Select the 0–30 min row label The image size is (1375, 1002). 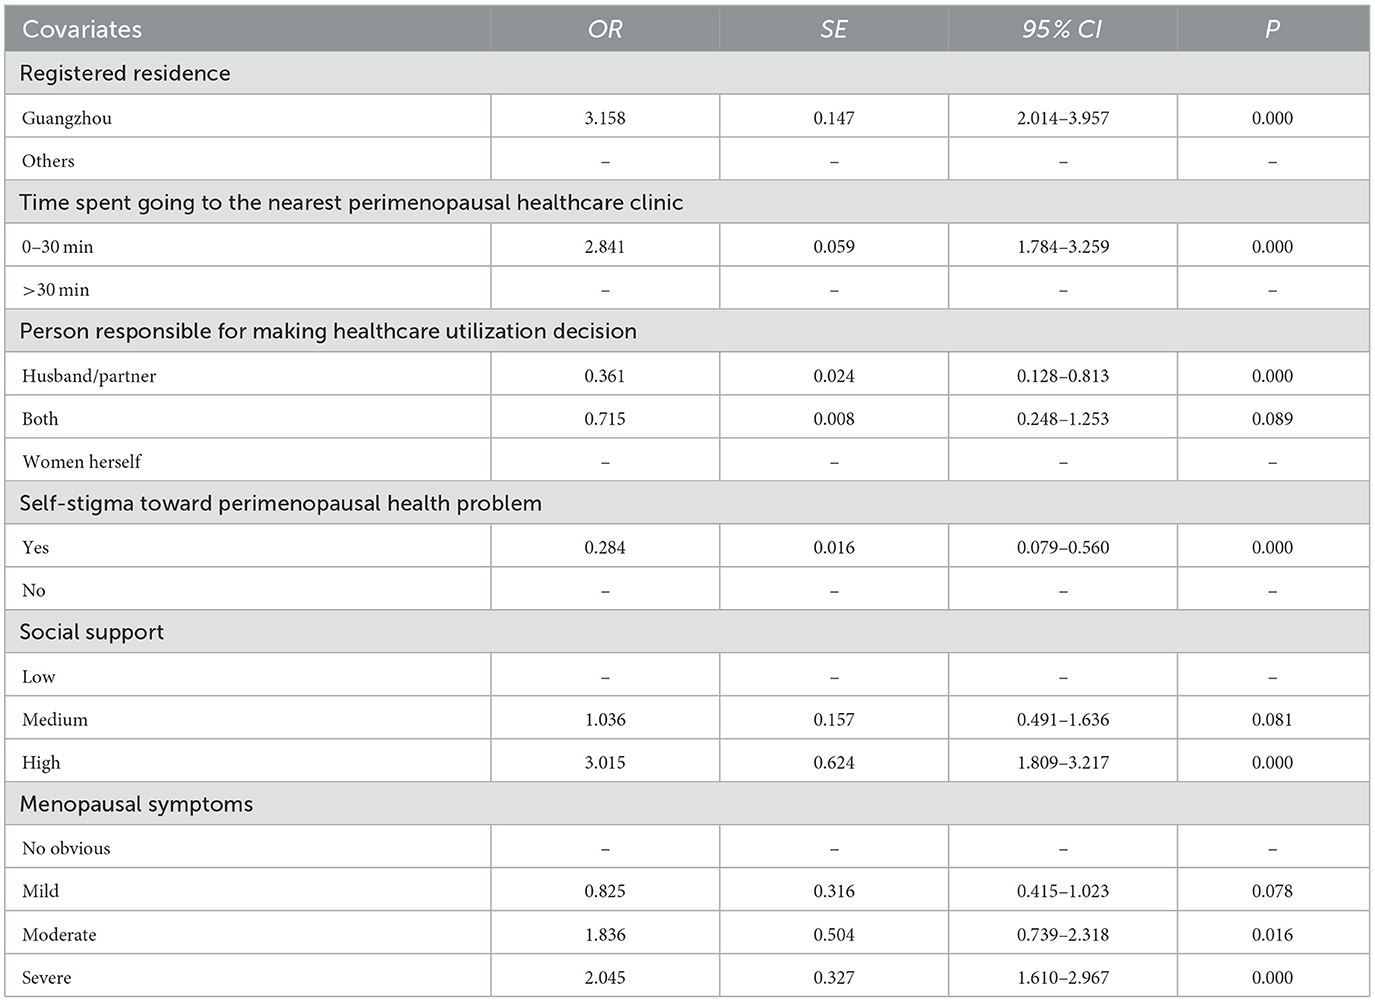click(x=57, y=247)
